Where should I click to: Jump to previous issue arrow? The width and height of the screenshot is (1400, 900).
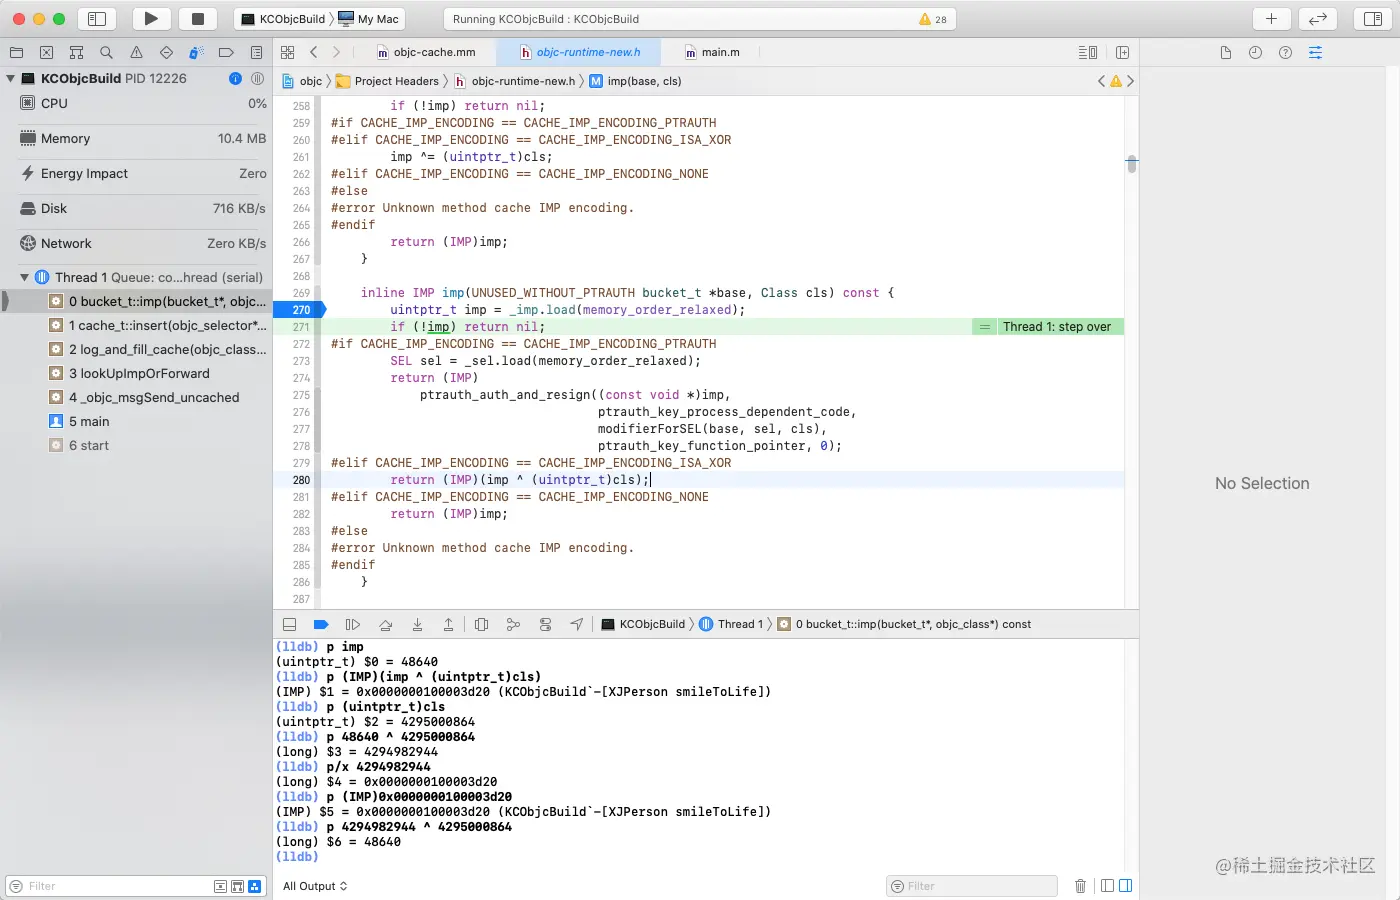click(1101, 81)
